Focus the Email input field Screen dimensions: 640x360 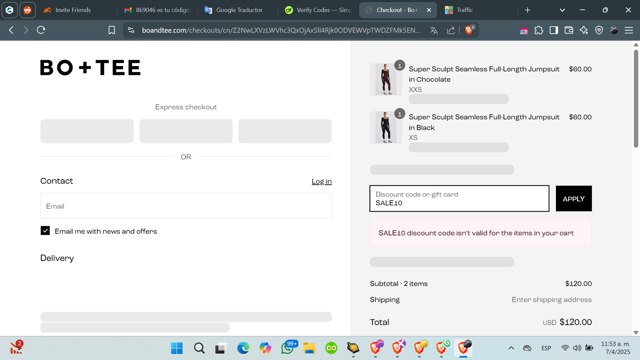[186, 206]
